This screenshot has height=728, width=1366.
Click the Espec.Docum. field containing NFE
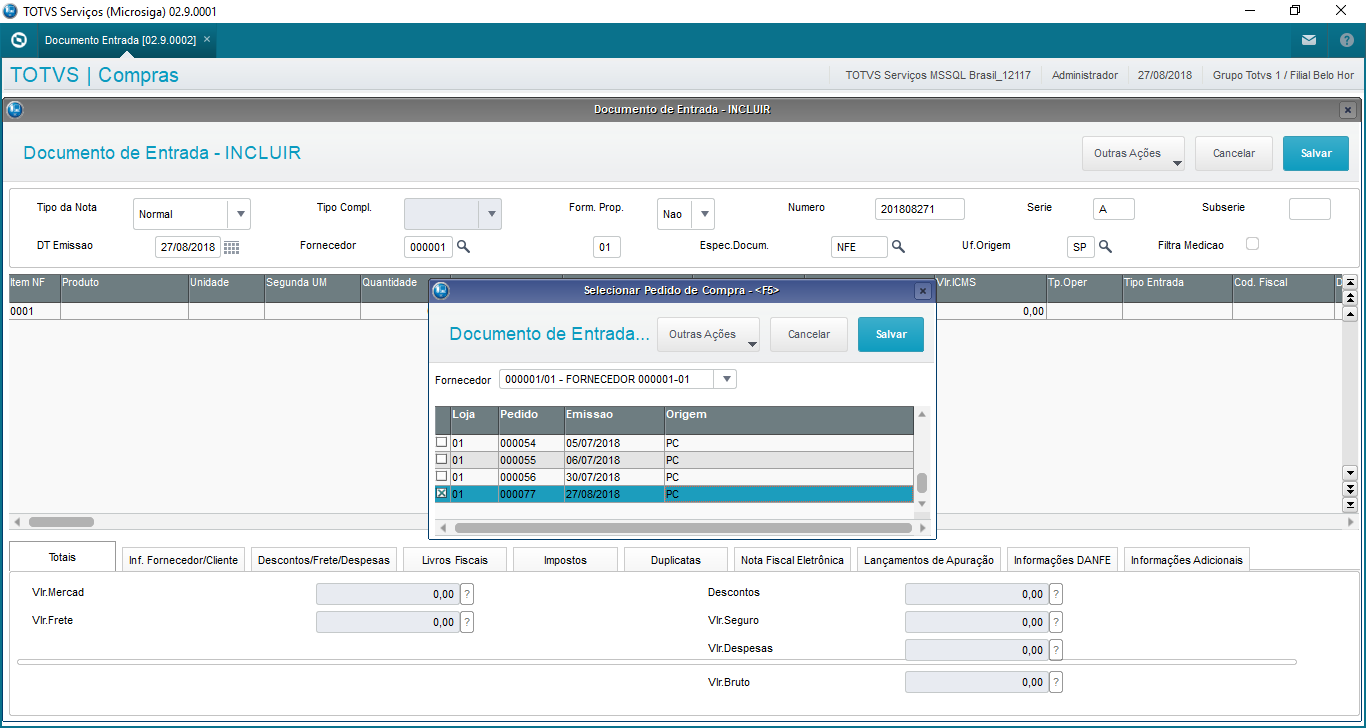[x=859, y=246]
